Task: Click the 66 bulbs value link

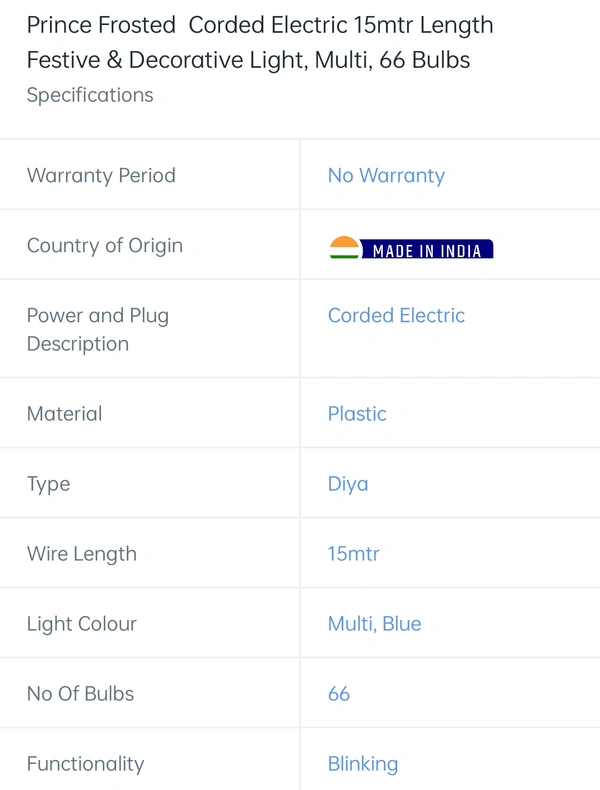Action: 339,693
